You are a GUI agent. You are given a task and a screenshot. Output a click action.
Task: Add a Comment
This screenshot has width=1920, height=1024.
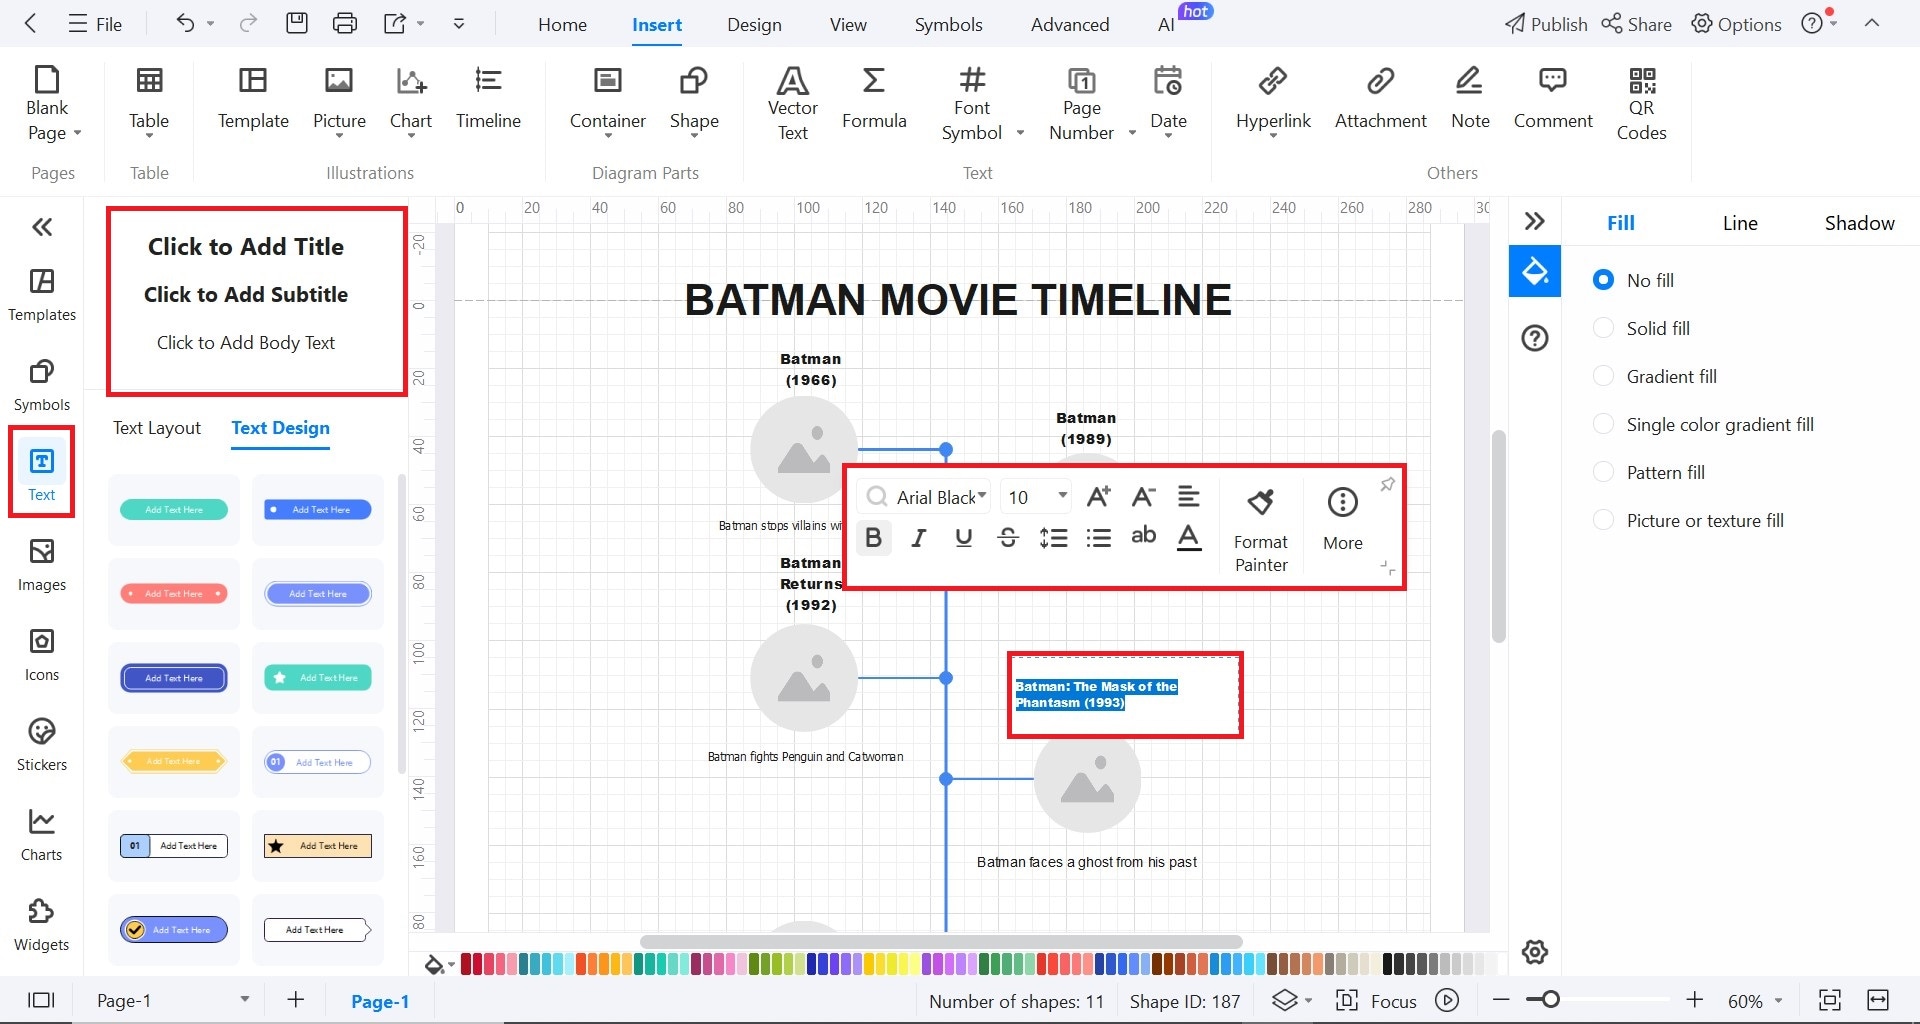(x=1552, y=98)
